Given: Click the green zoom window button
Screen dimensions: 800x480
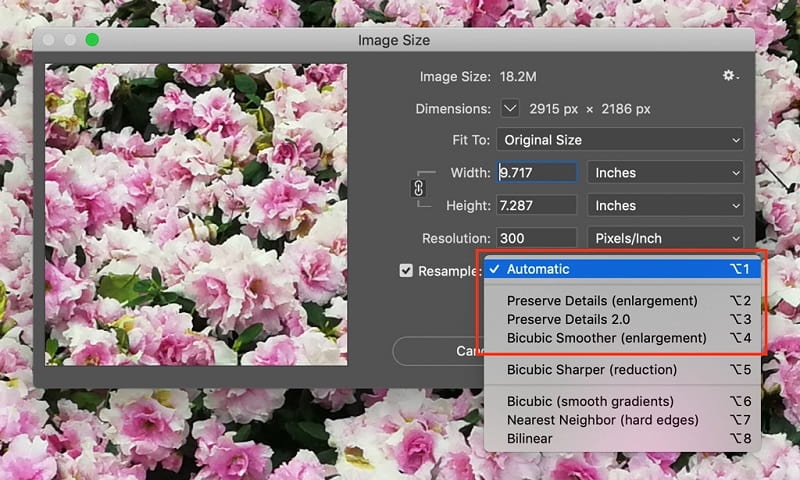Looking at the screenshot, I should pyautogui.click(x=92, y=40).
